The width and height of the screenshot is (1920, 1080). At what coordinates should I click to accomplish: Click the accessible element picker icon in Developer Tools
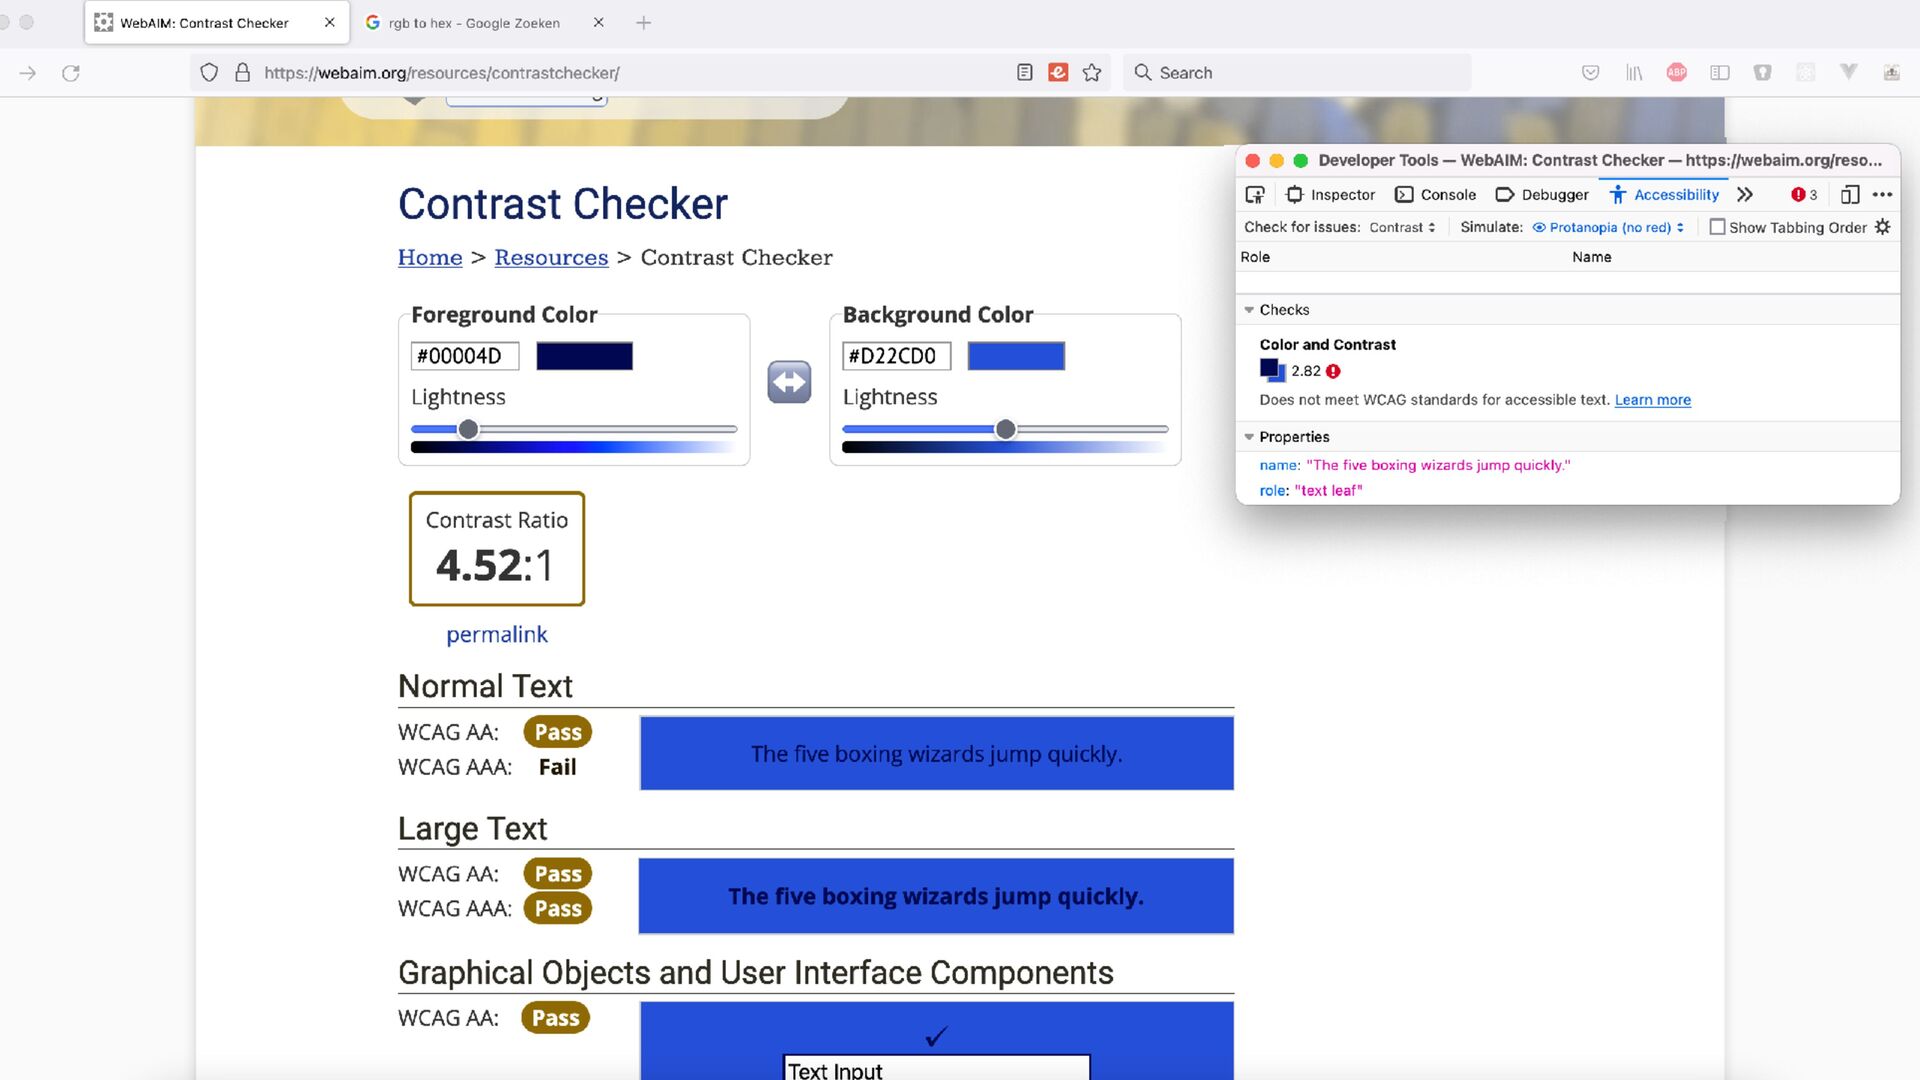(1255, 195)
